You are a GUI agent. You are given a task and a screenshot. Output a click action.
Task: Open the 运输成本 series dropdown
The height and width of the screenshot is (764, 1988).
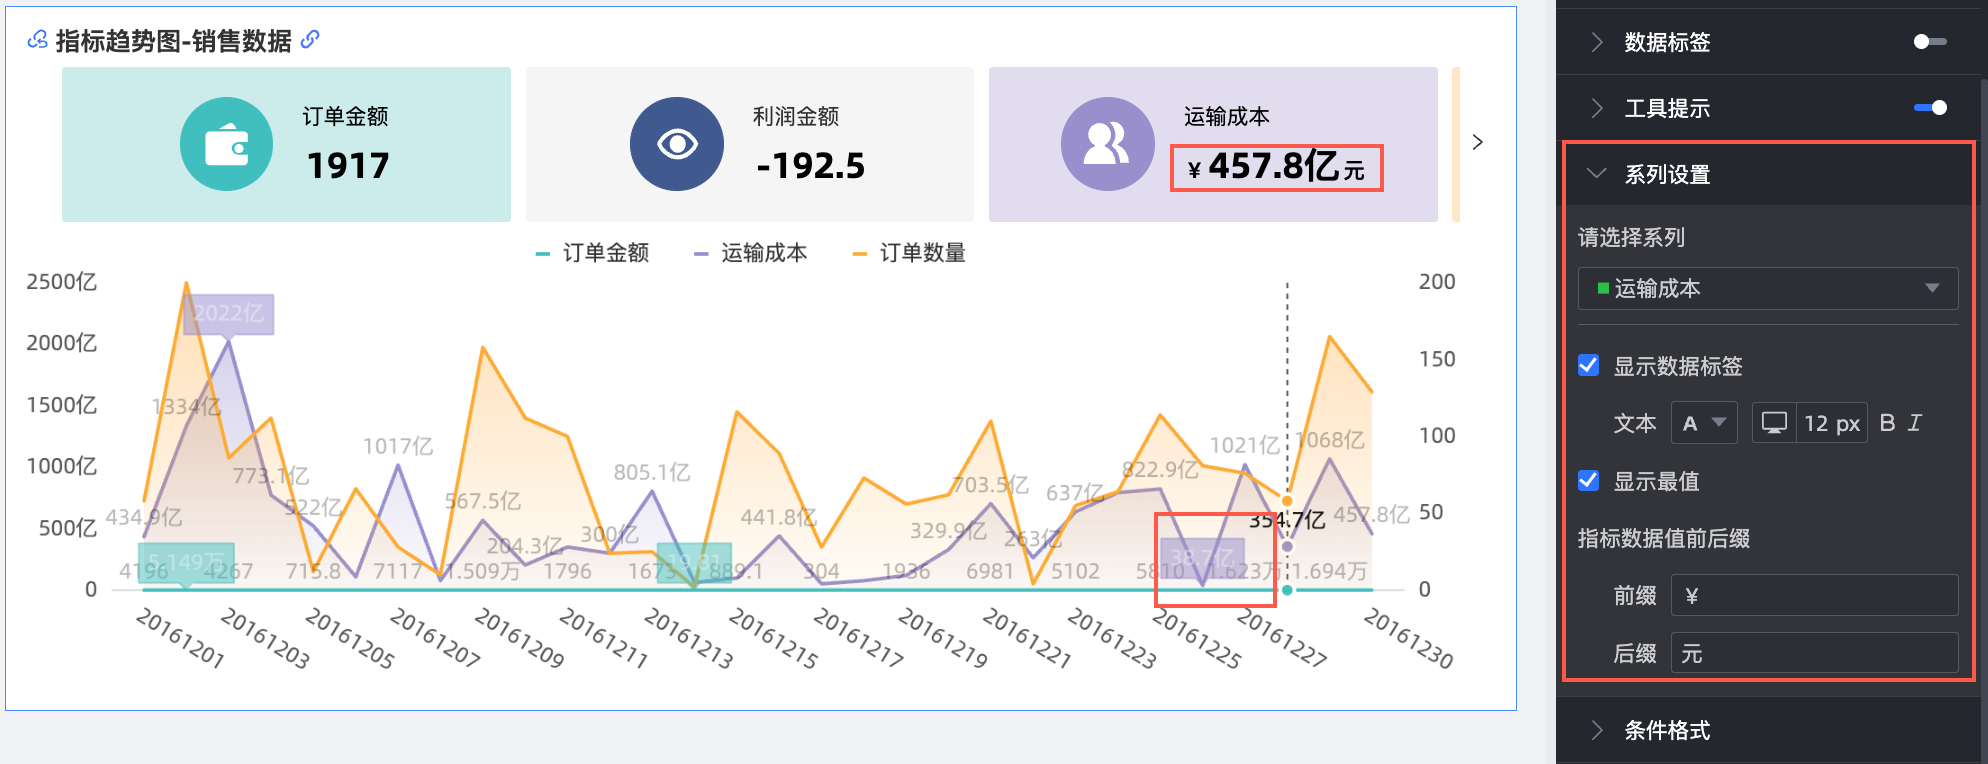[1767, 289]
